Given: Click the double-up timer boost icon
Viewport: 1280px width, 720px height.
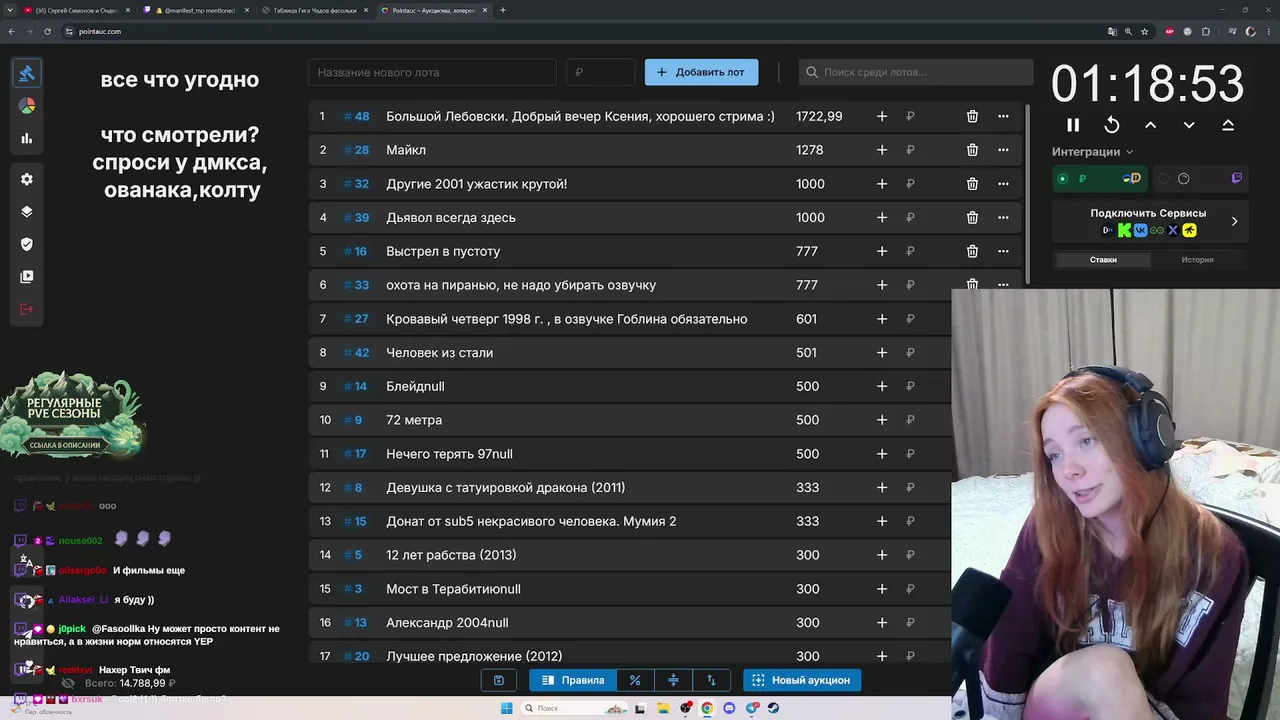Looking at the screenshot, I should tap(1228, 125).
